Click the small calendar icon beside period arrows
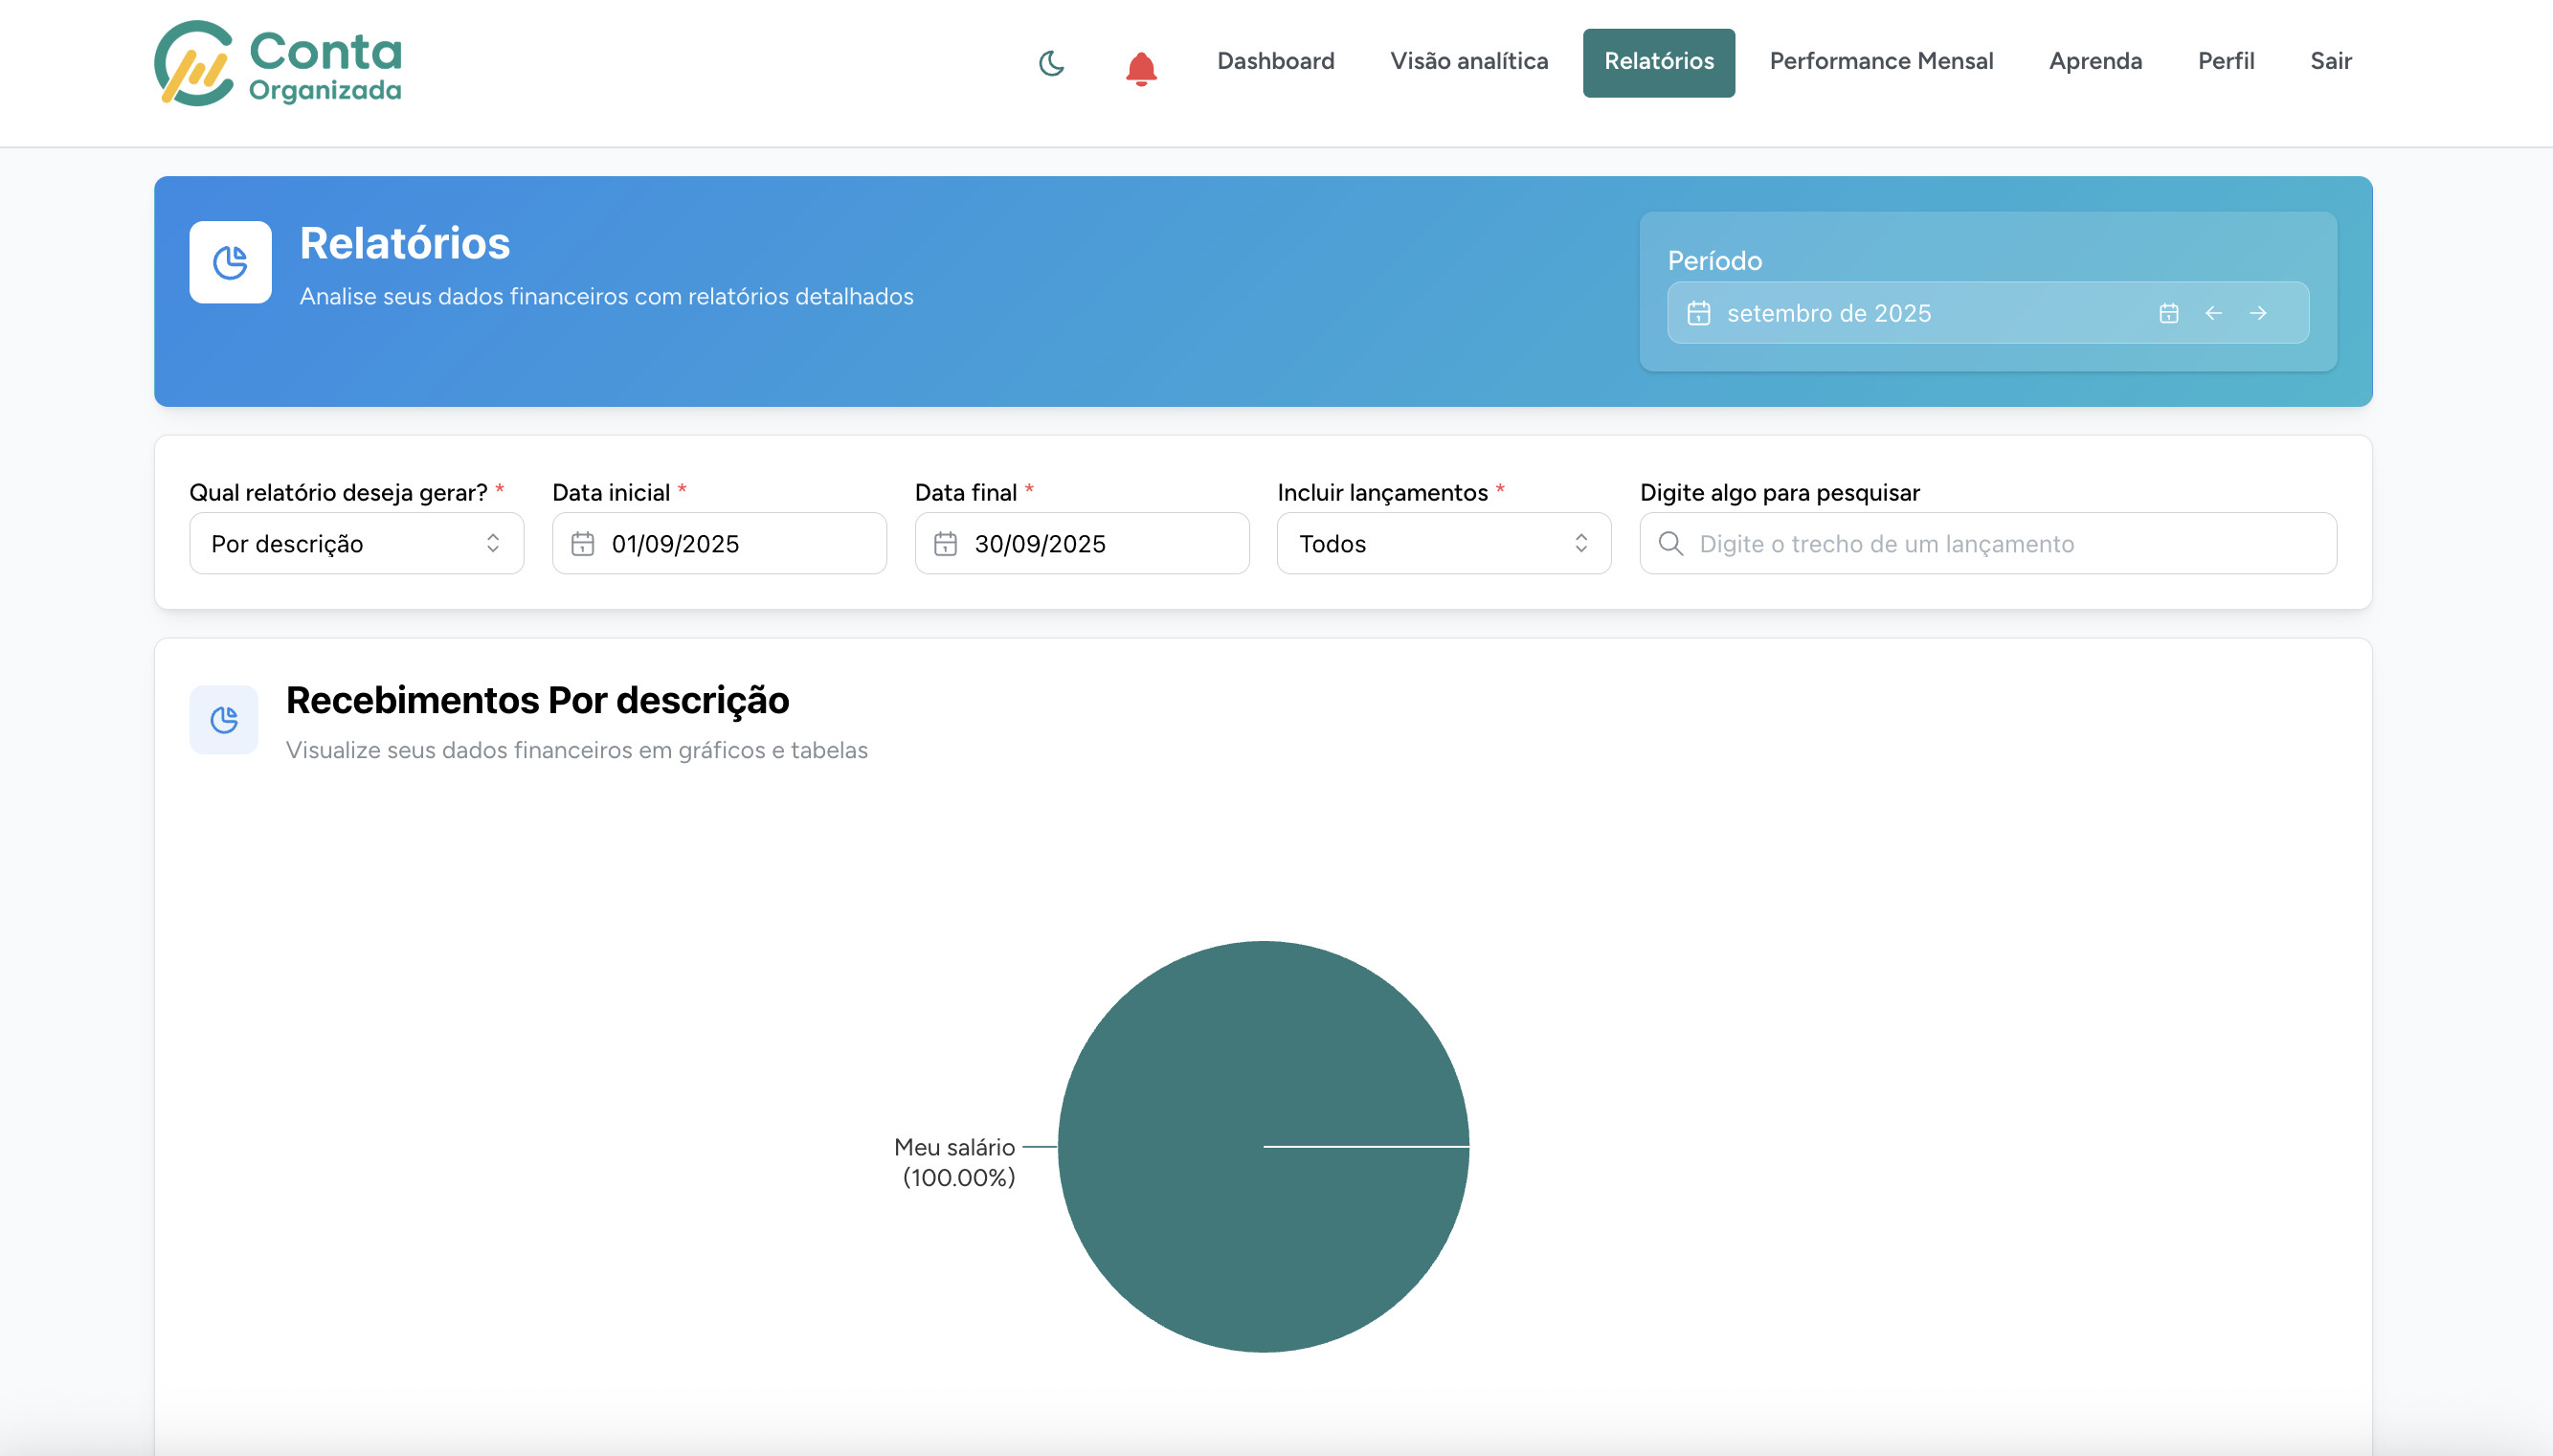Image resolution: width=2553 pixels, height=1456 pixels. tap(2168, 313)
